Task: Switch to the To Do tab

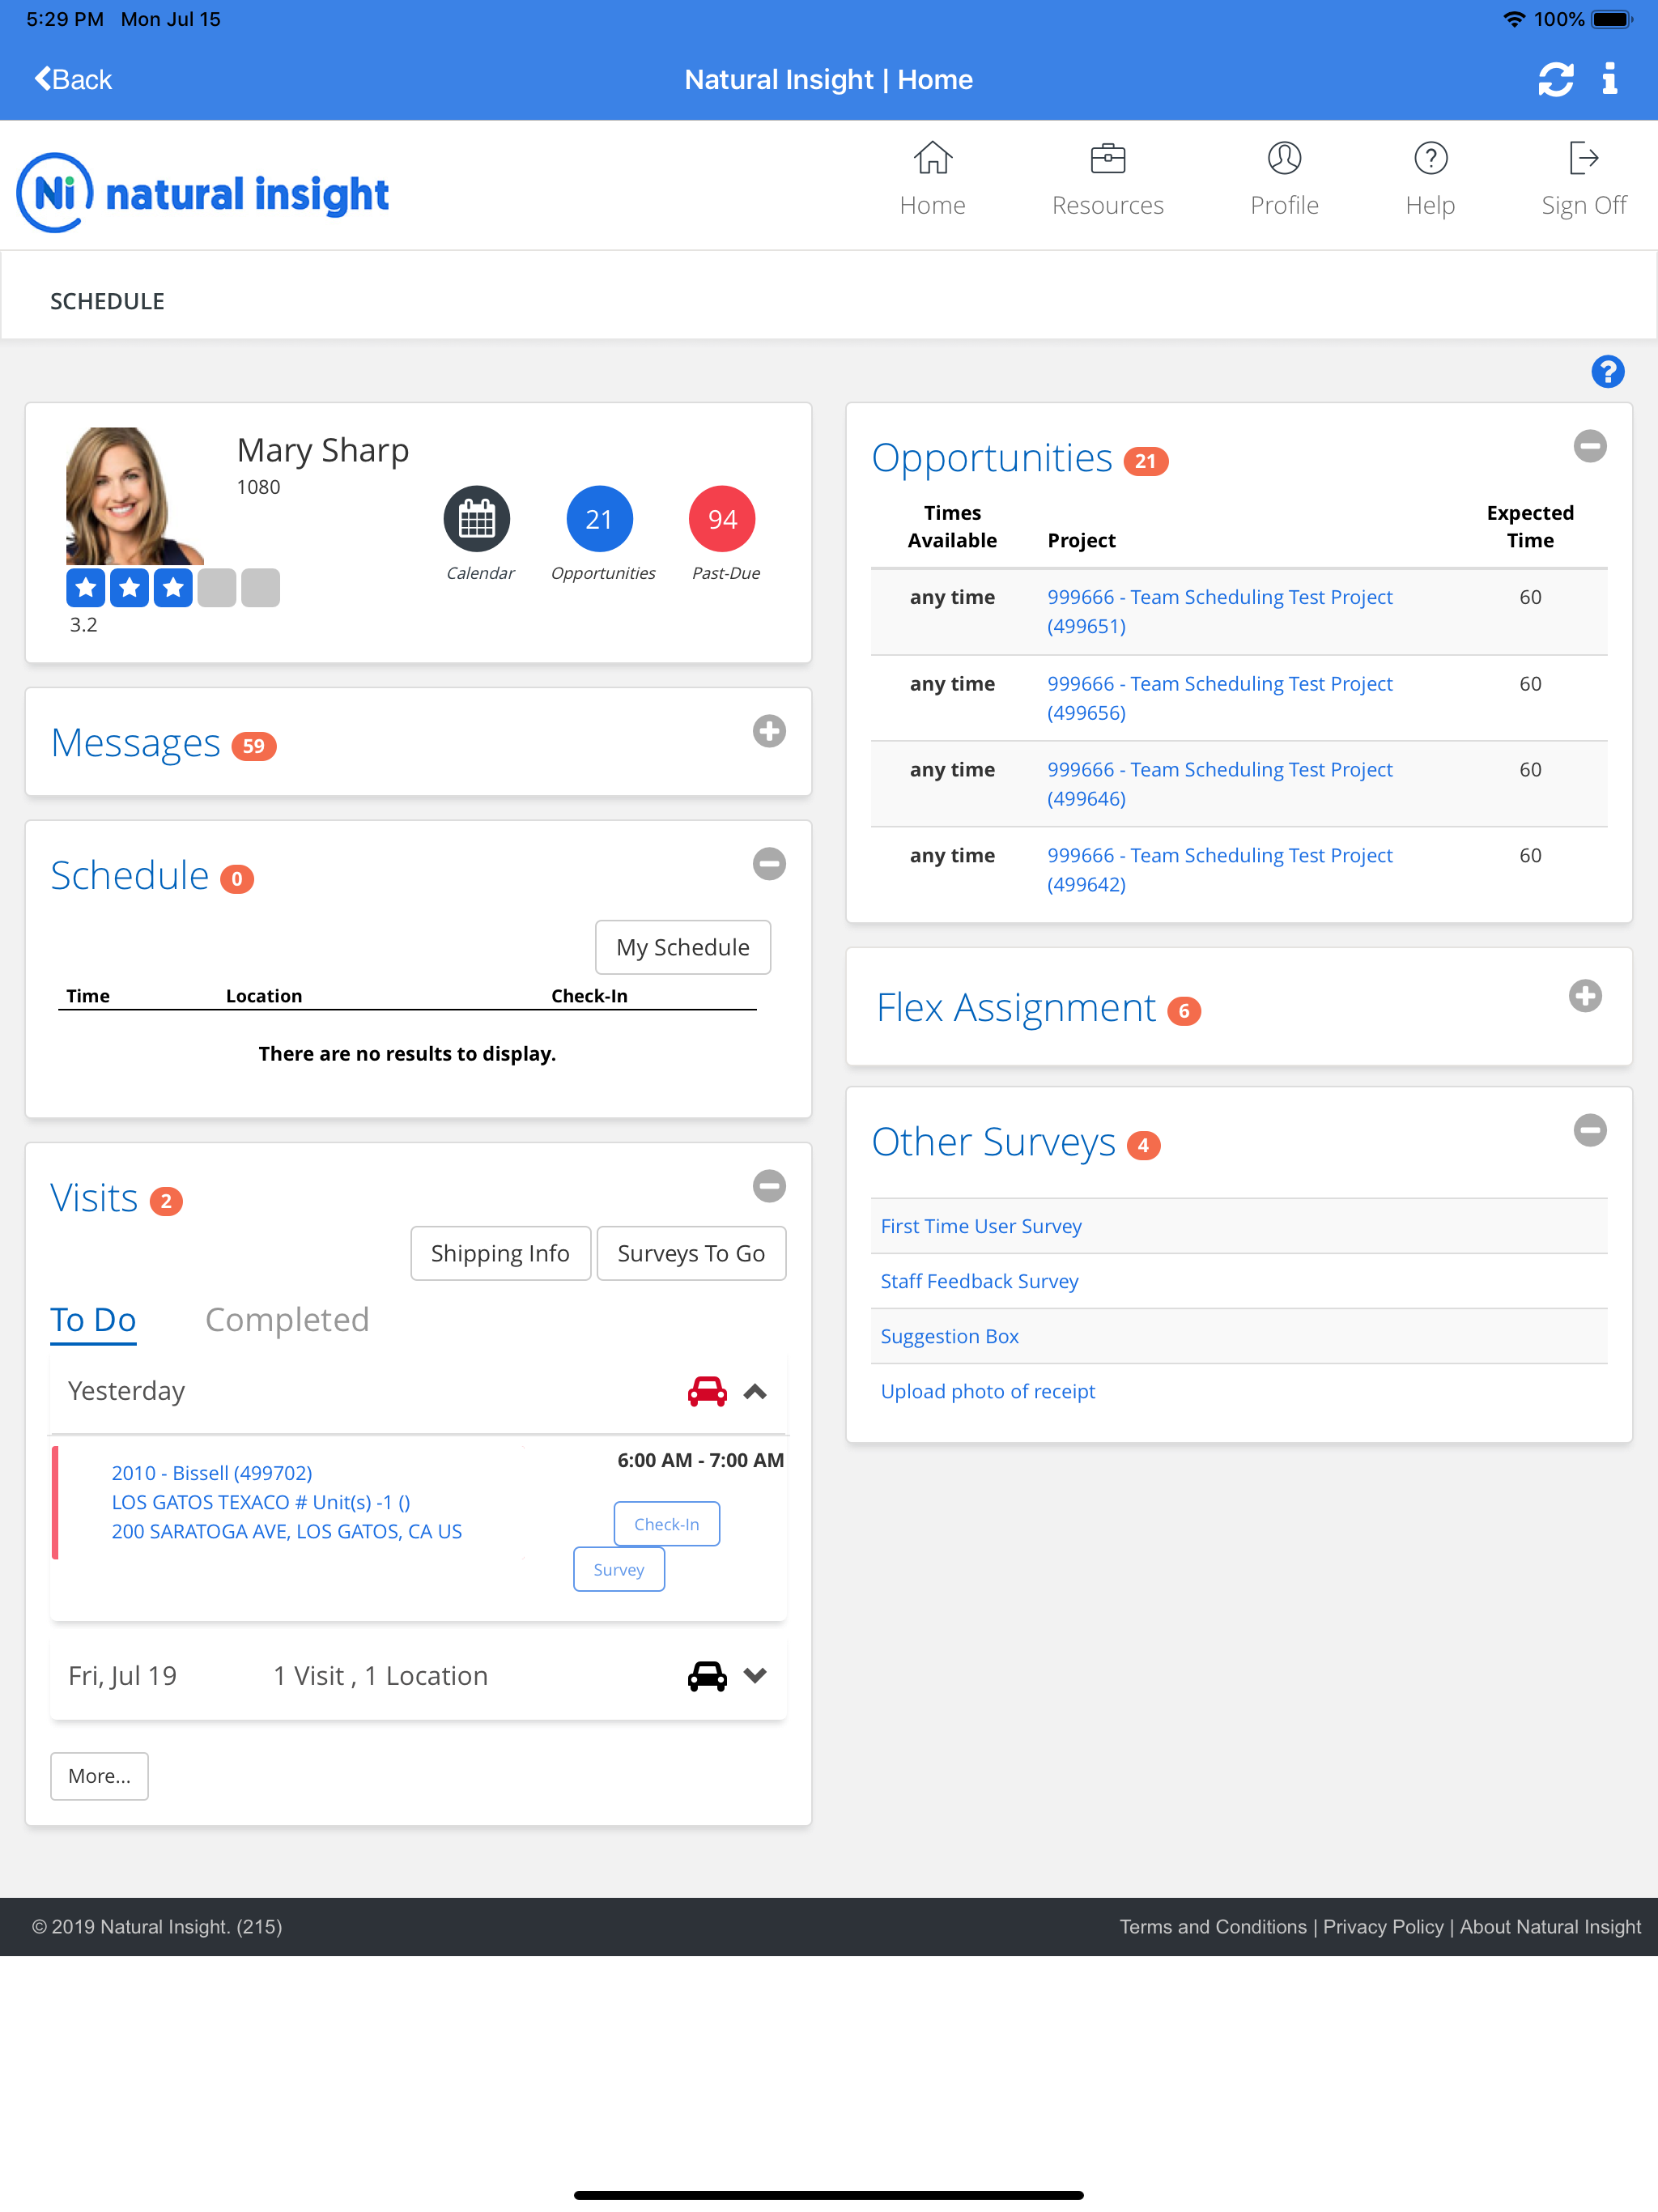Action: tap(93, 1320)
